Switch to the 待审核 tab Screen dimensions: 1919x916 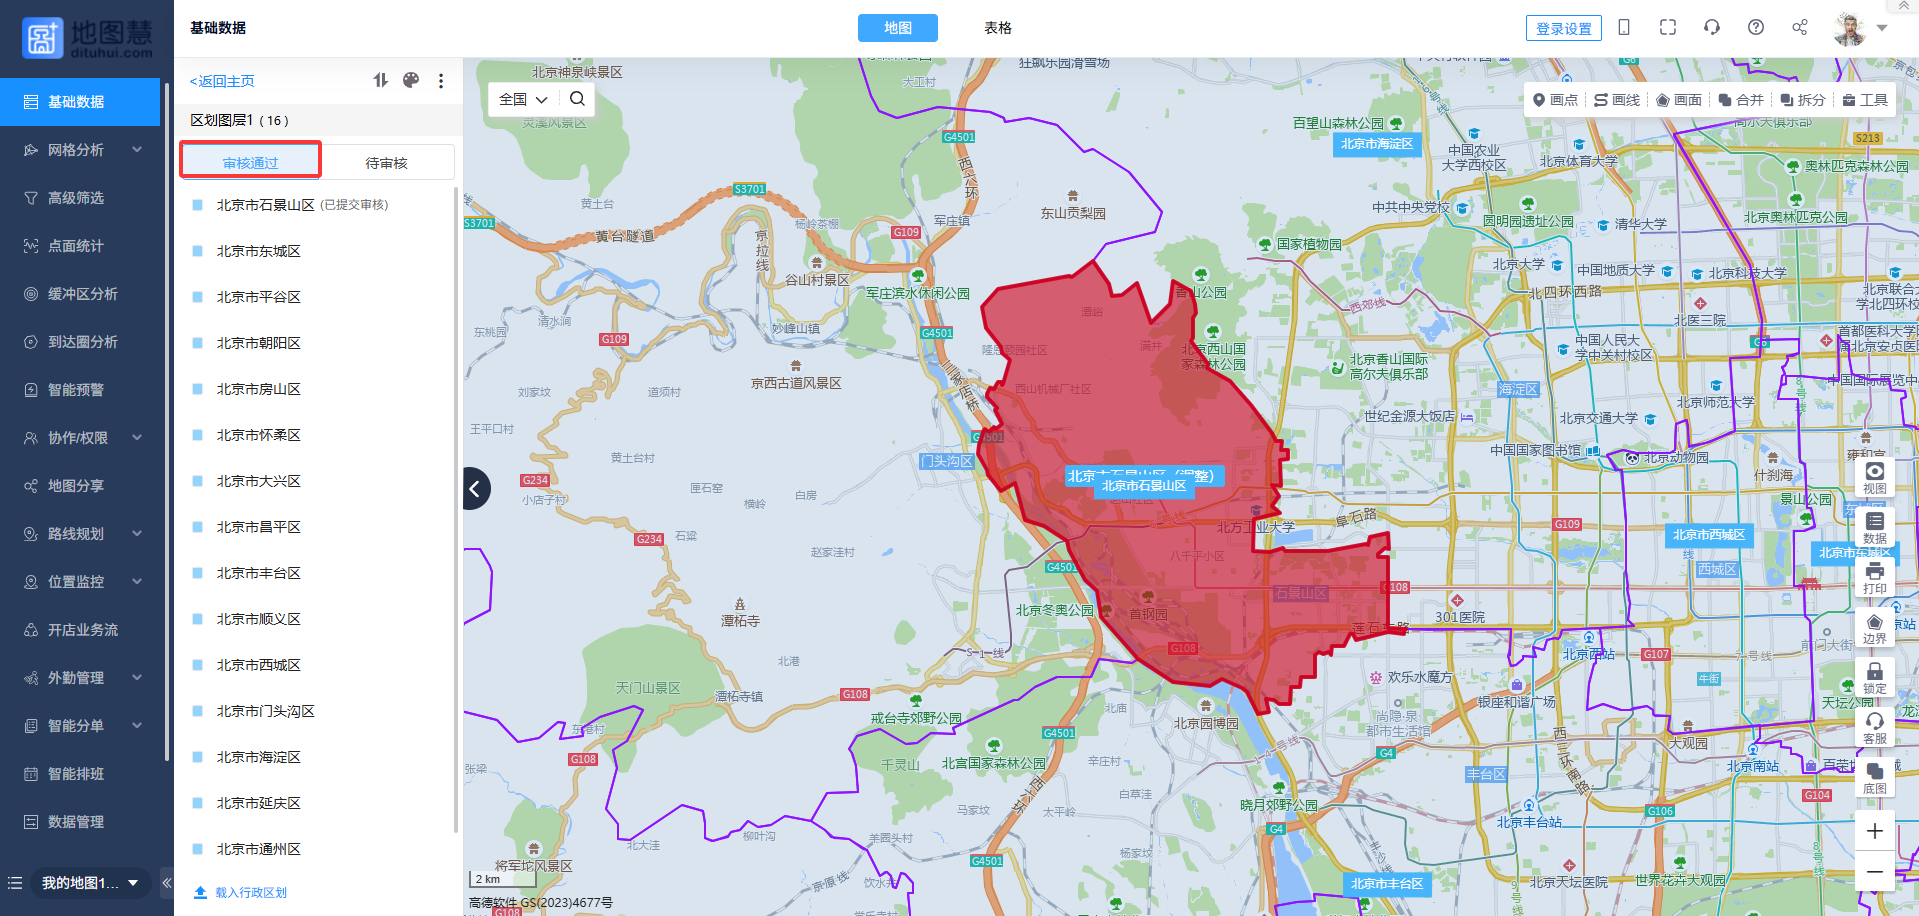click(x=386, y=163)
